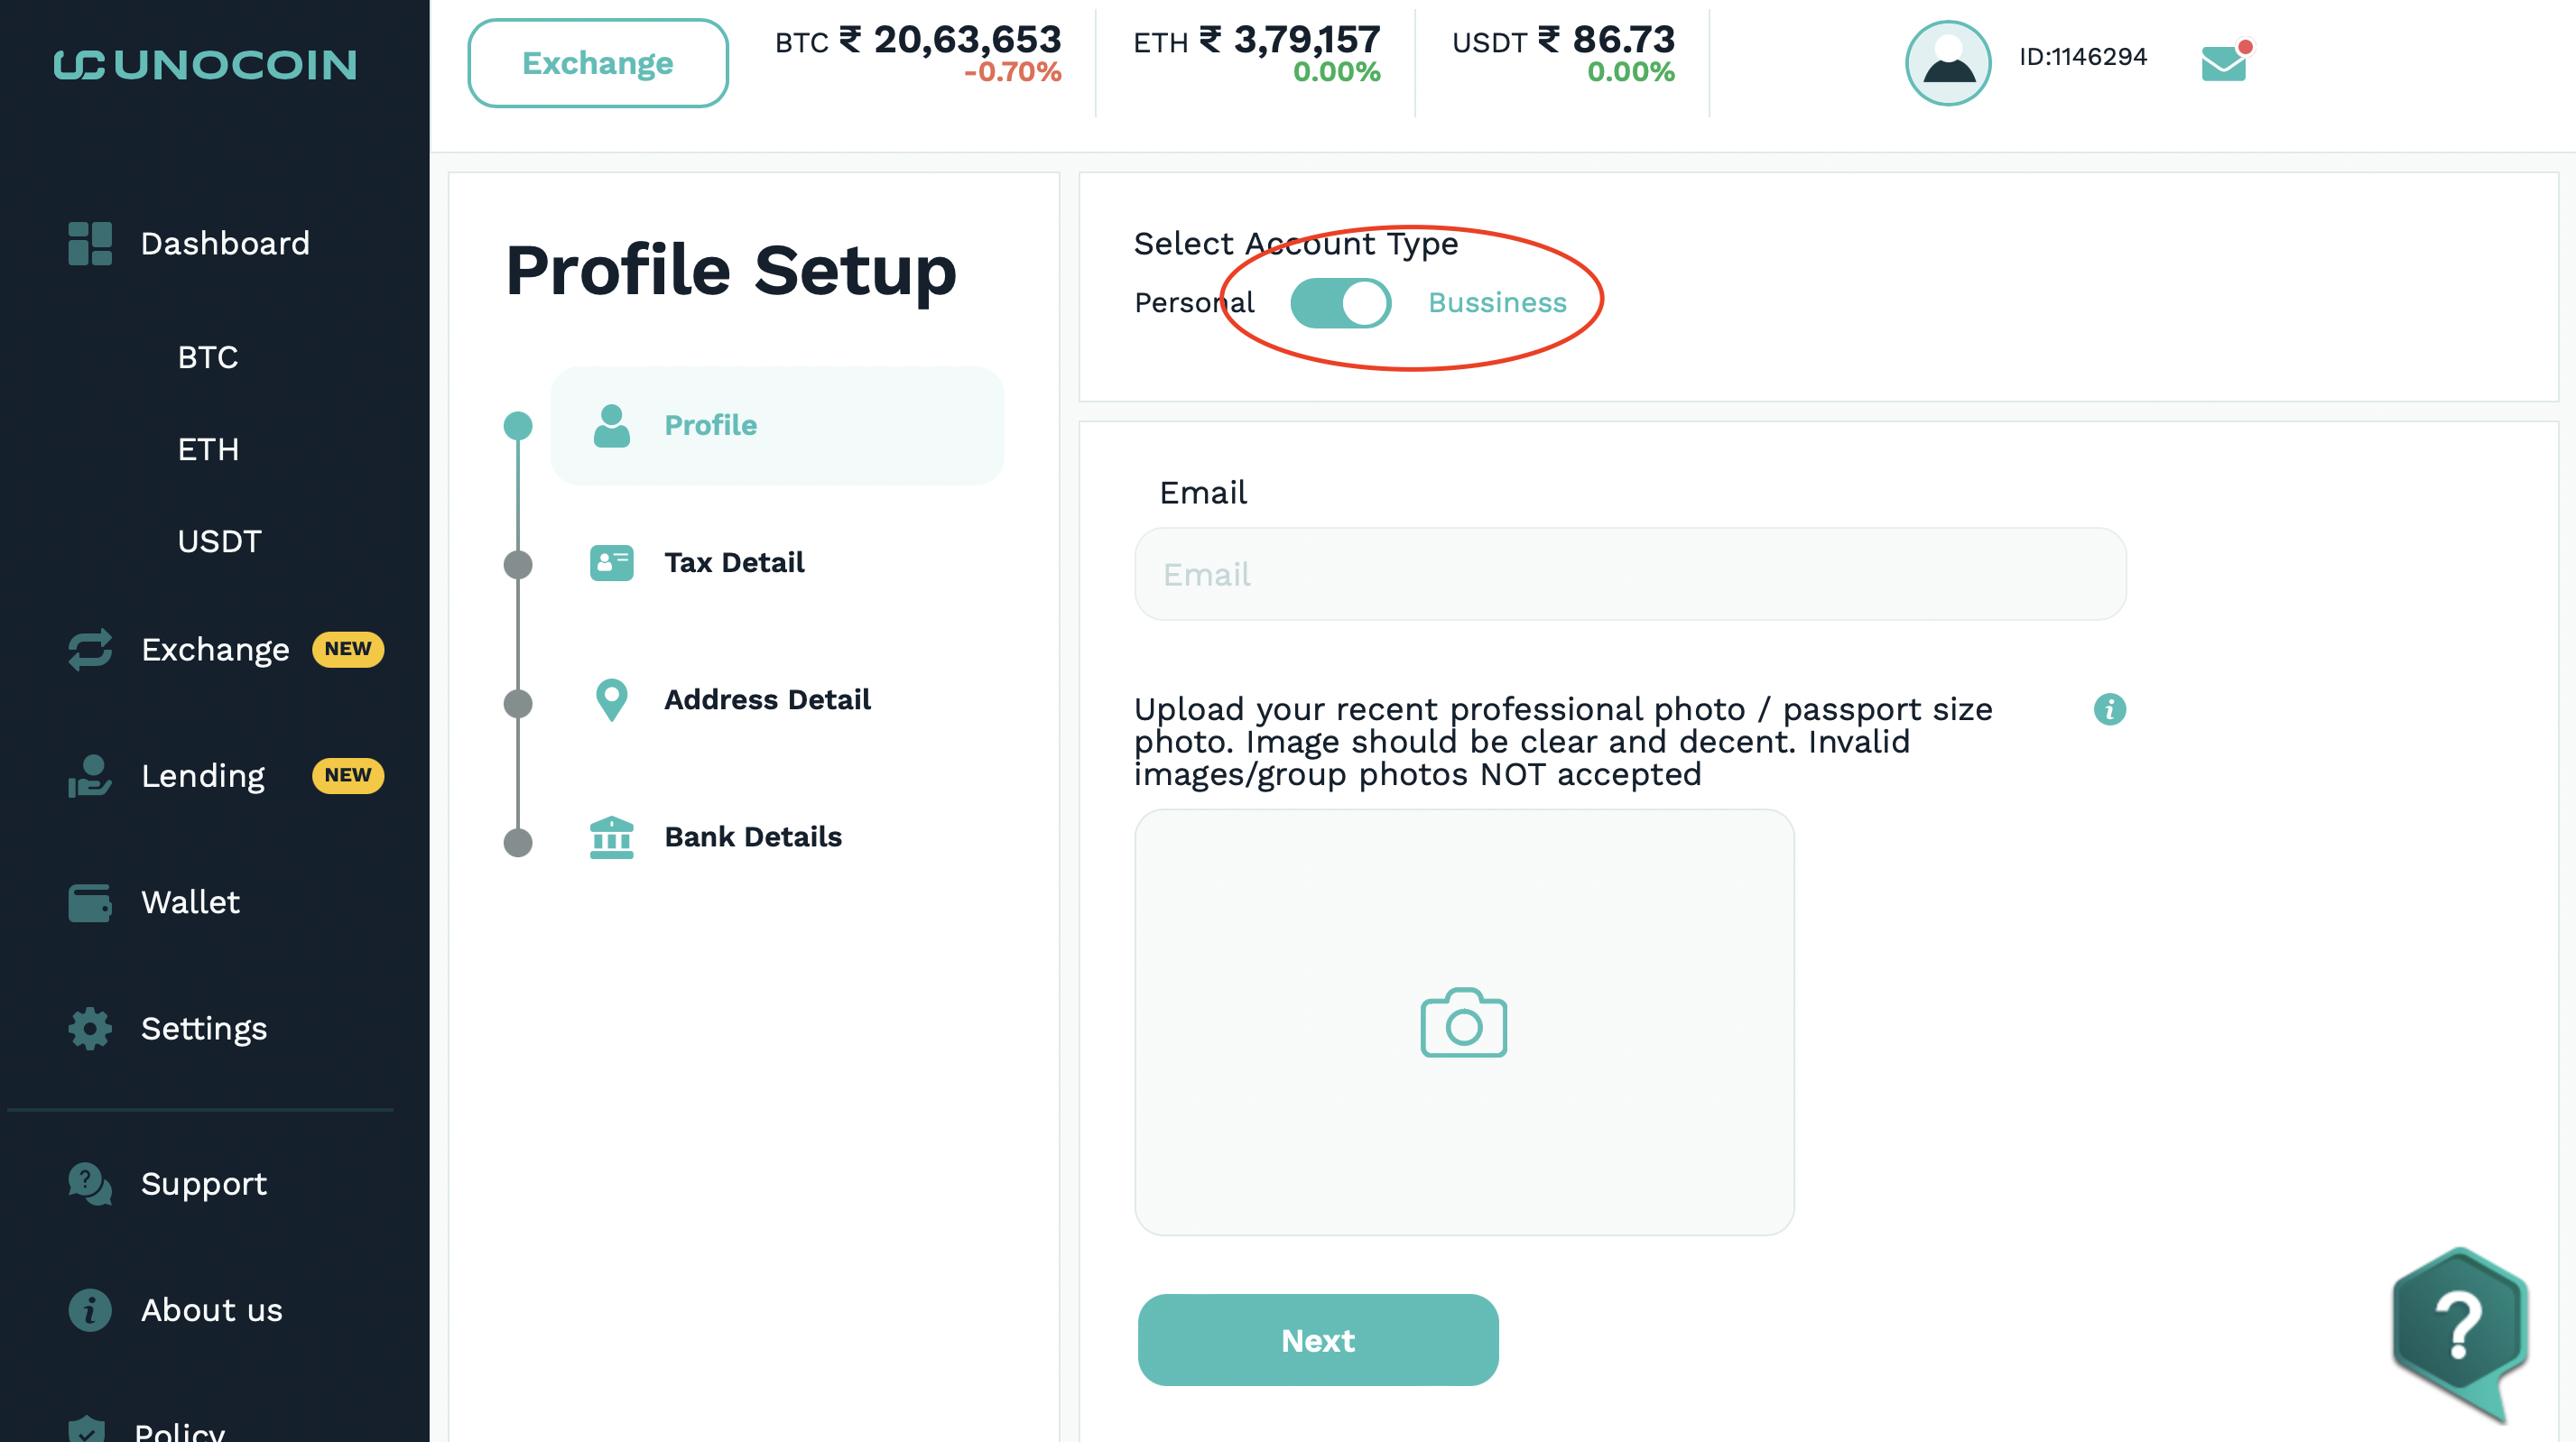Click the Exchange button in header
This screenshot has width=2576, height=1442.
tap(598, 63)
